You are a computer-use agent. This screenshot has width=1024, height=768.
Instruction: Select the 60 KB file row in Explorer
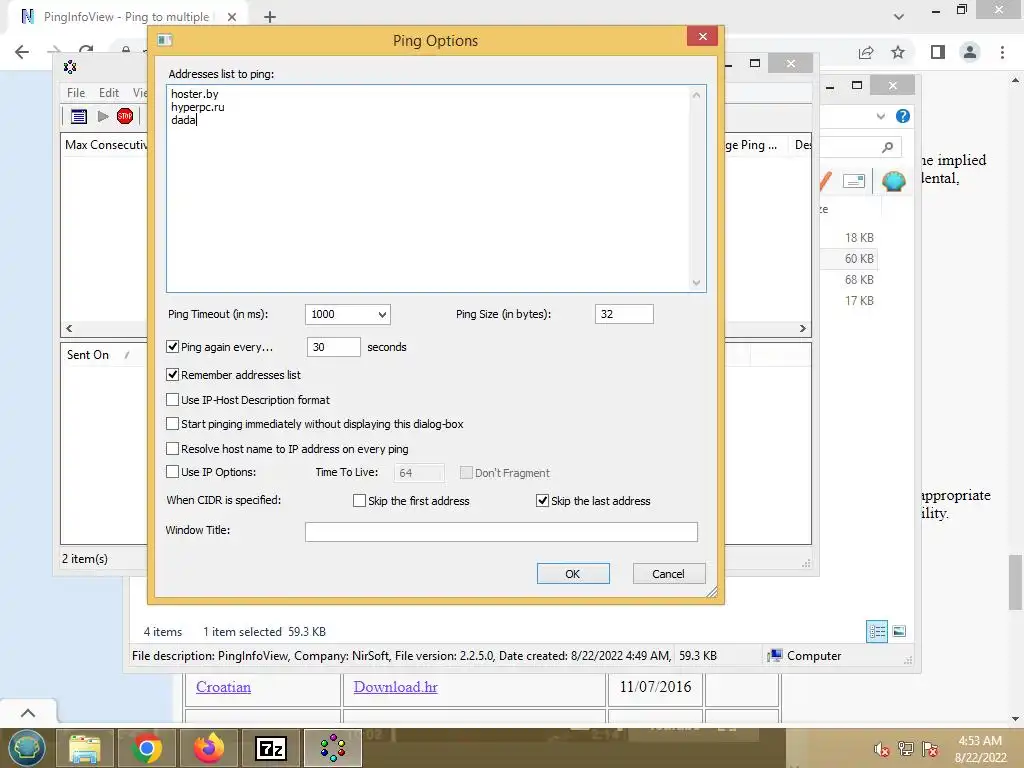click(850, 259)
